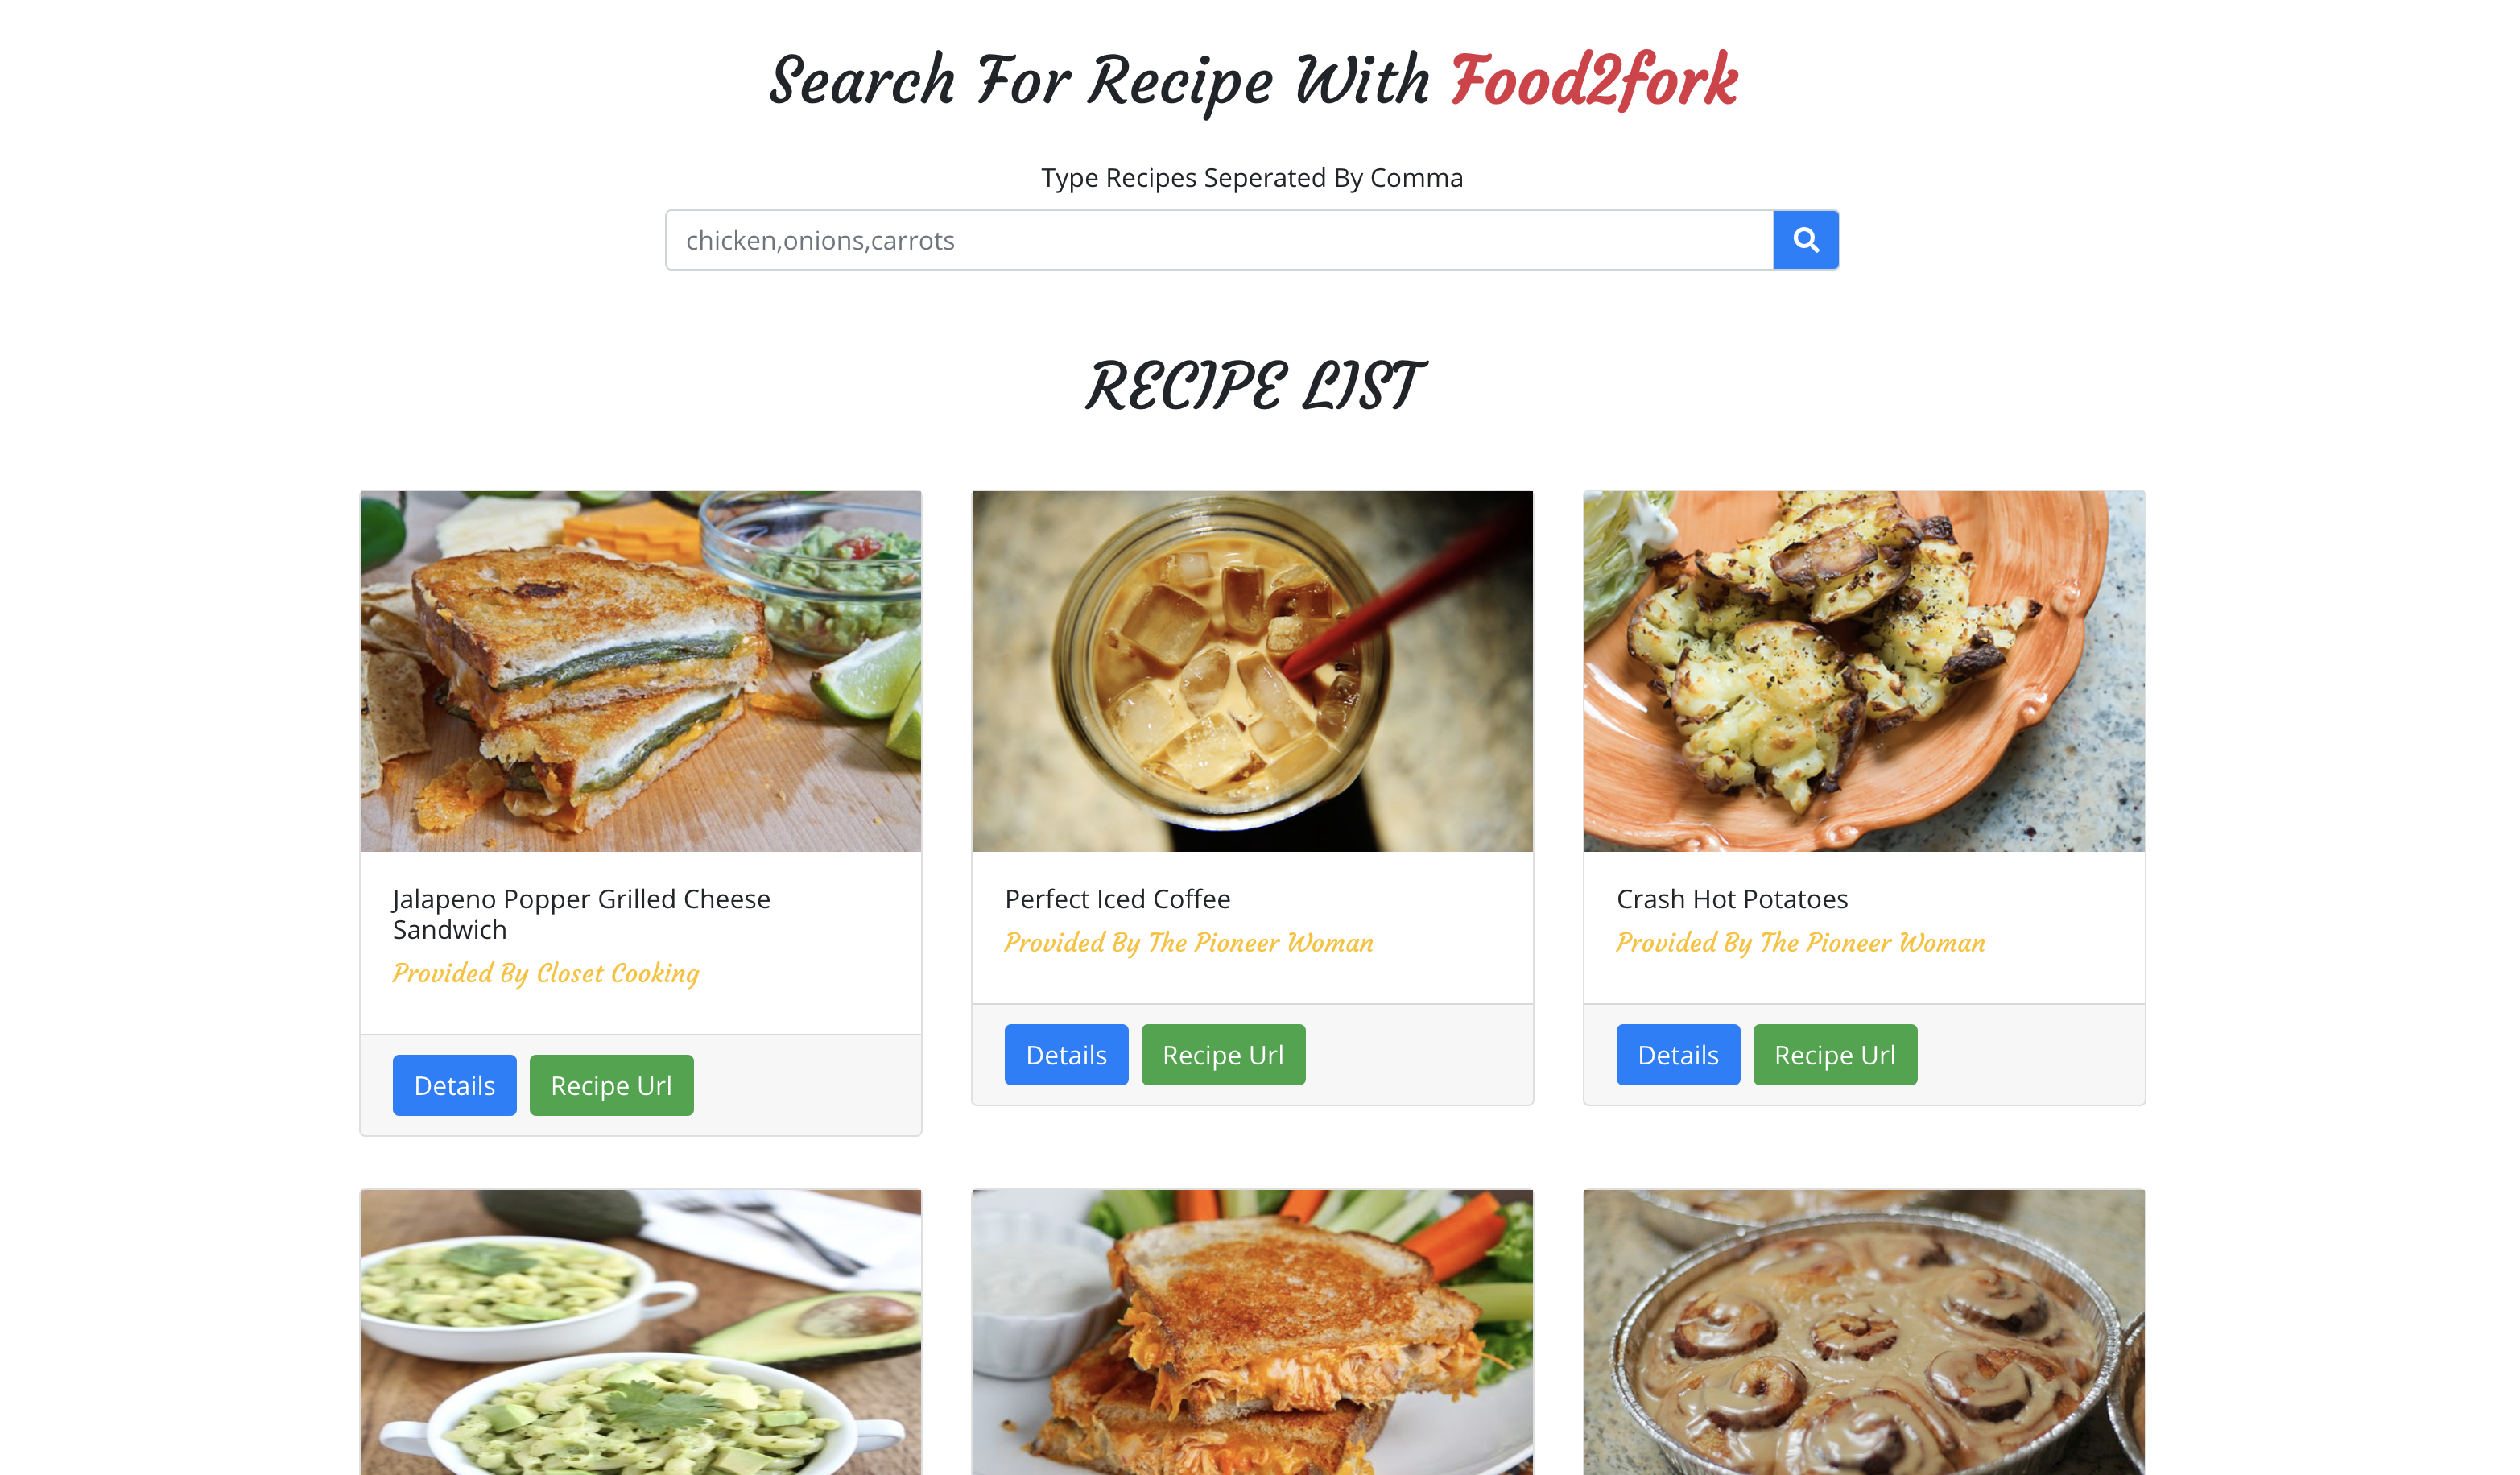The width and height of the screenshot is (2520, 1475).
Task: Click Provided By The Pioneer Woman link on potatoes card
Action: (1800, 943)
